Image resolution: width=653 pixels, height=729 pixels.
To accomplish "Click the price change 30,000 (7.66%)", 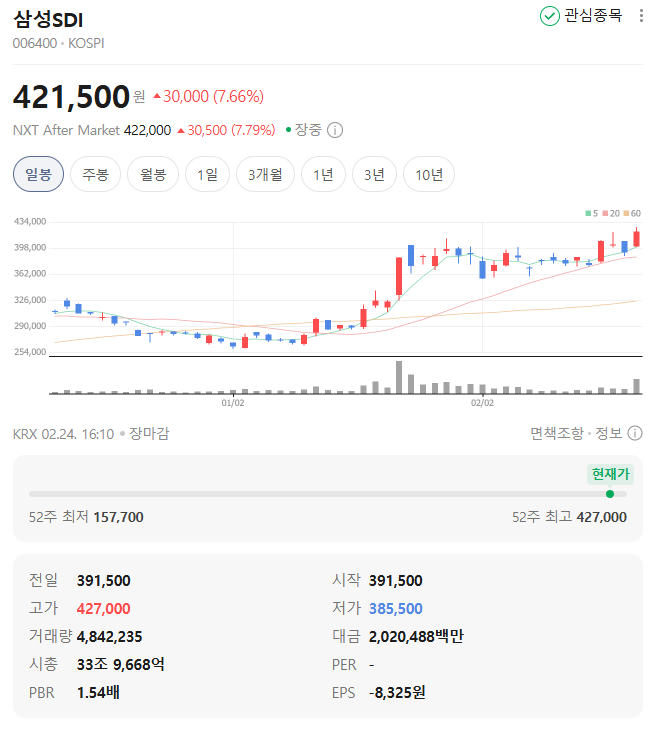I will pos(209,96).
